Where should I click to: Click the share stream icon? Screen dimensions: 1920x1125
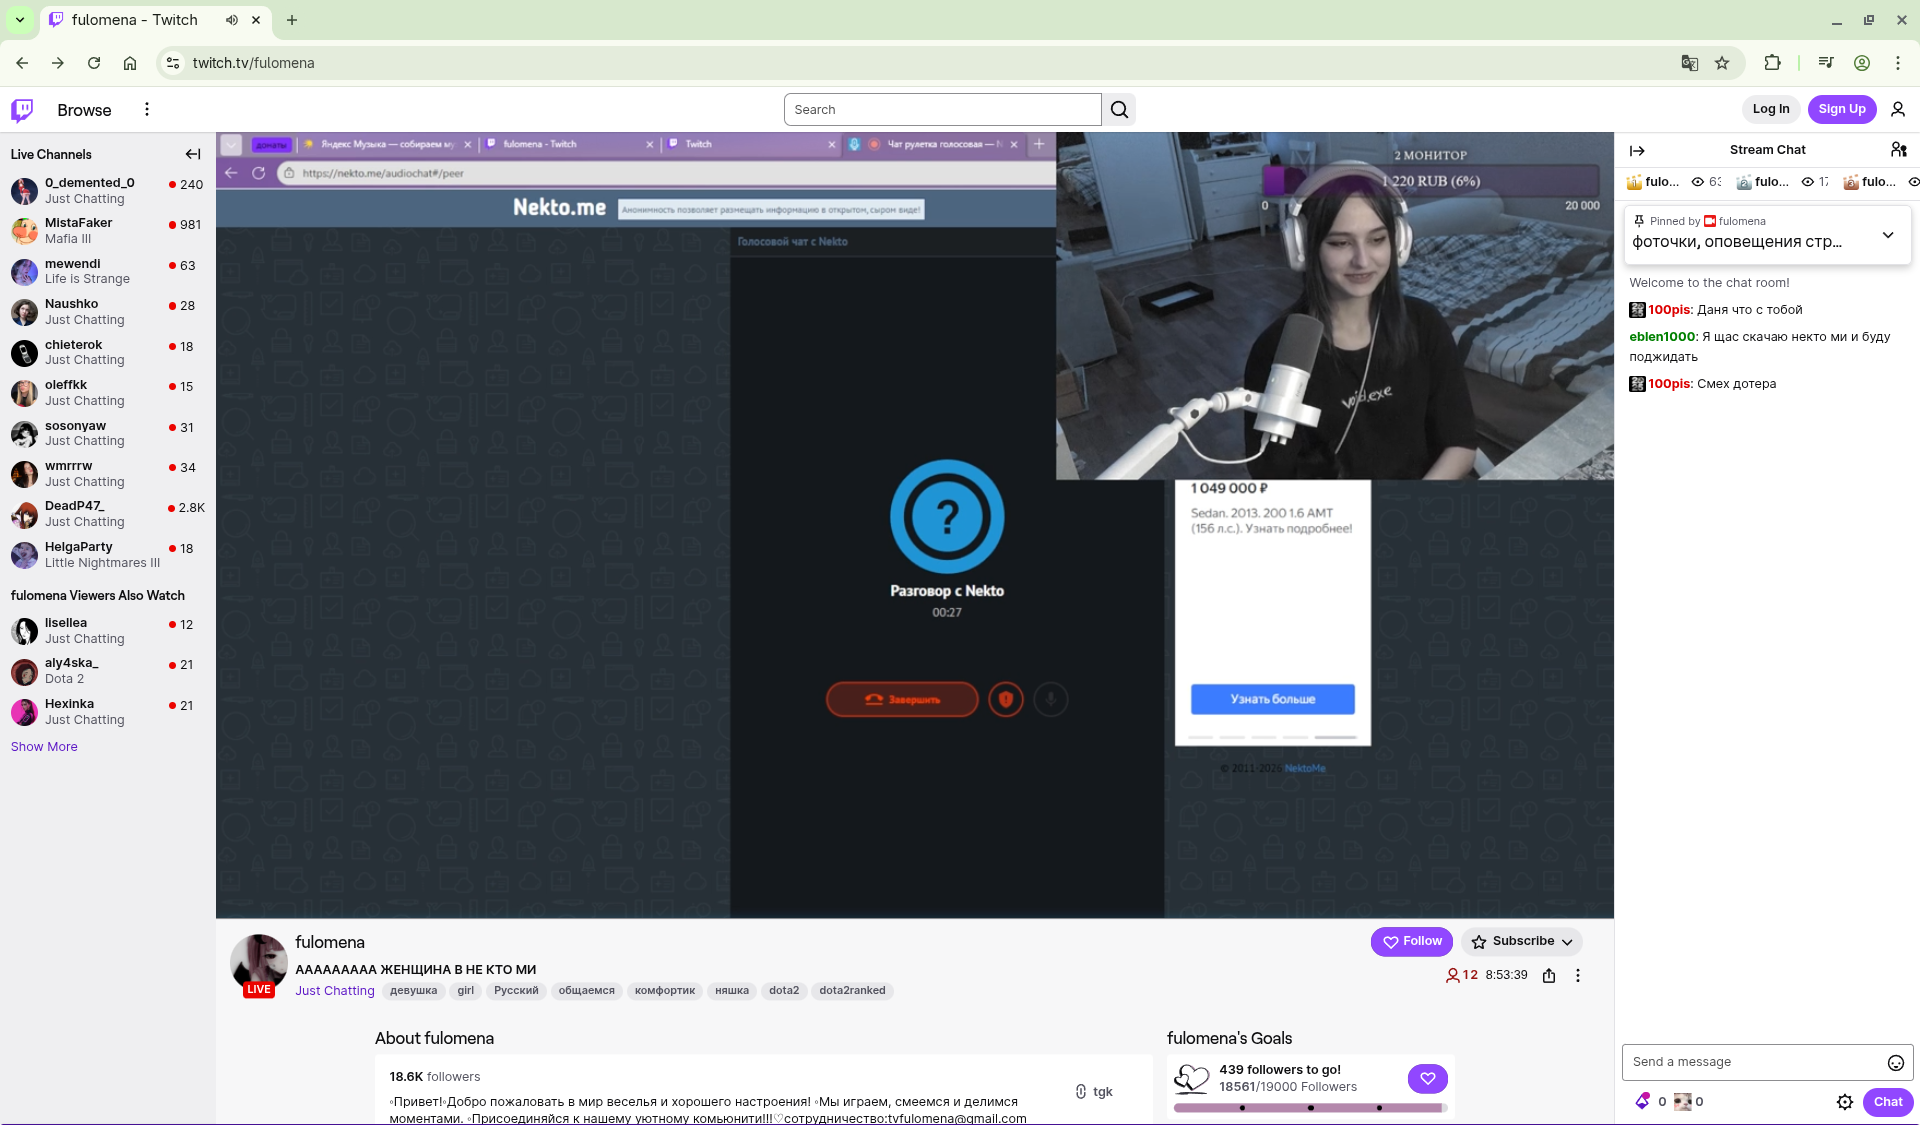1549,976
